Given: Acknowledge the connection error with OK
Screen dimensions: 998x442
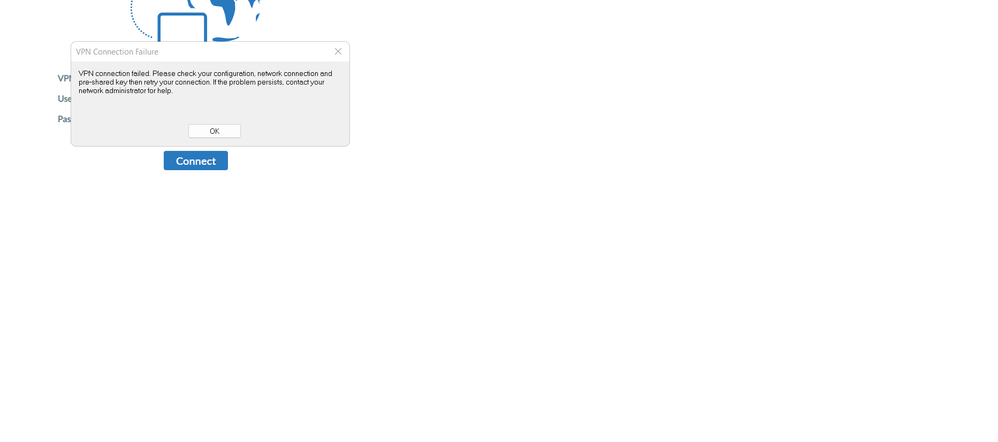Looking at the screenshot, I should point(214,131).
